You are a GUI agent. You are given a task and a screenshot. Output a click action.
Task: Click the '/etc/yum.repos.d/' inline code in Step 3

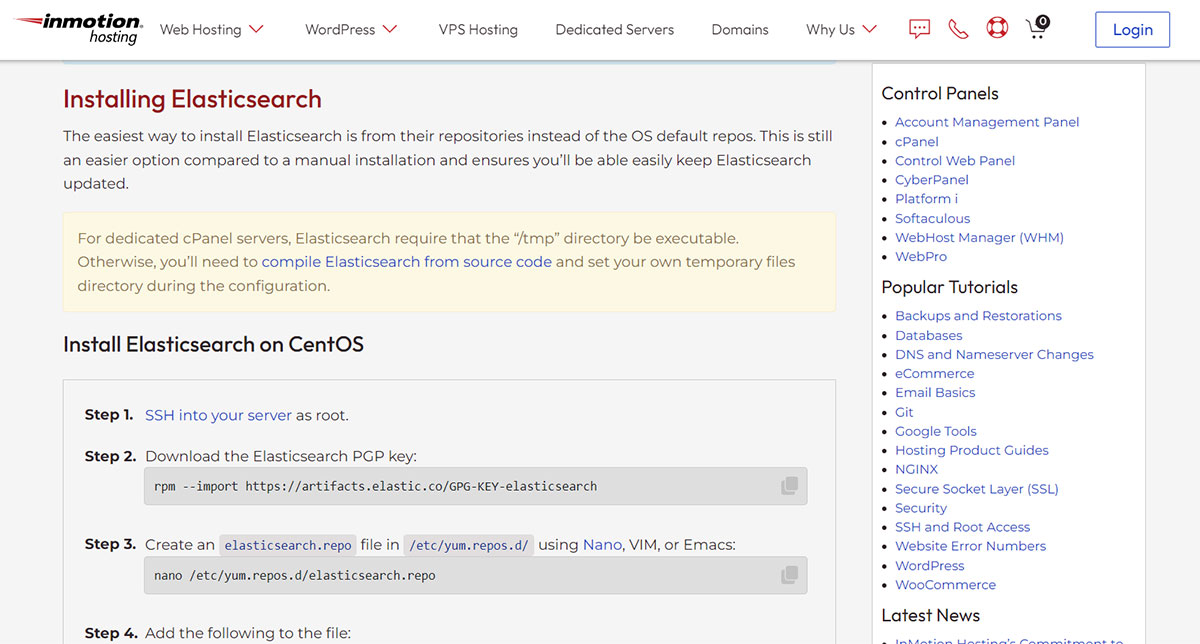[470, 546]
